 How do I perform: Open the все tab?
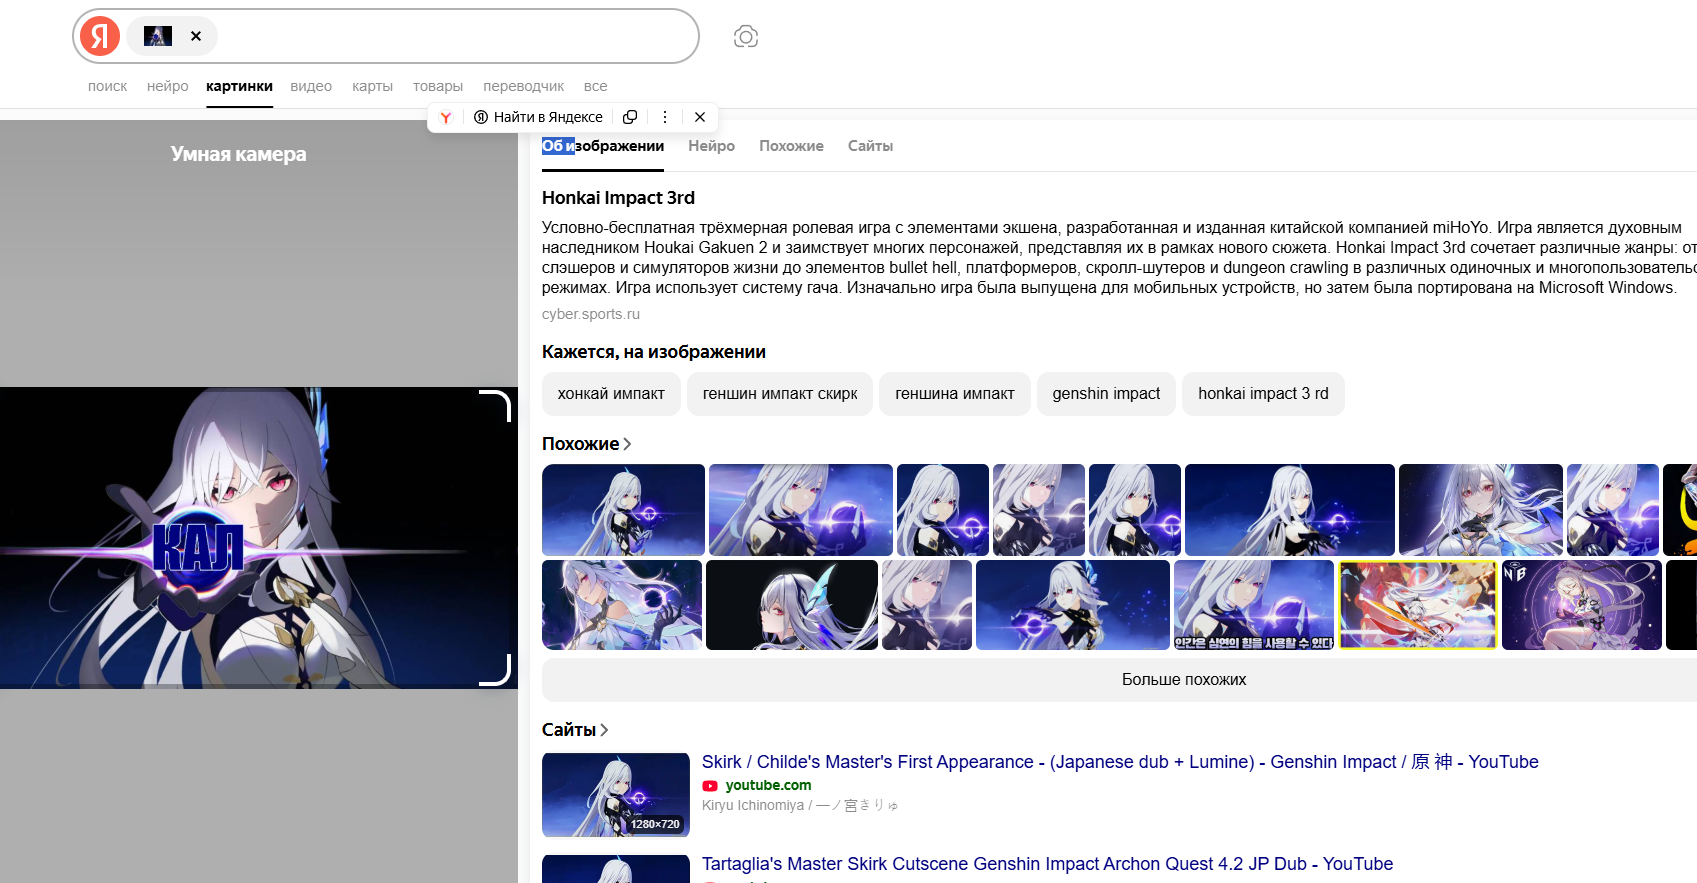595,86
